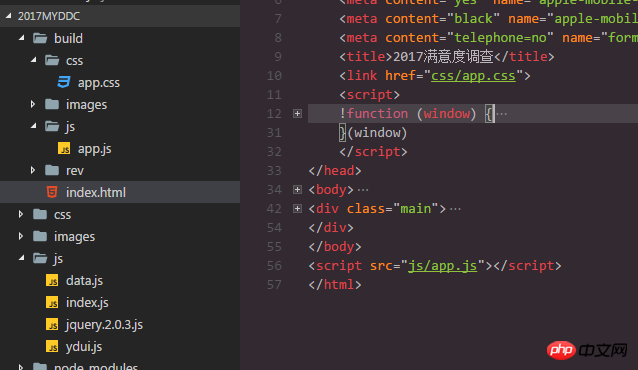This screenshot has width=638, height=370.
Task: Unfold the div main block on line 42
Action: coord(297,209)
